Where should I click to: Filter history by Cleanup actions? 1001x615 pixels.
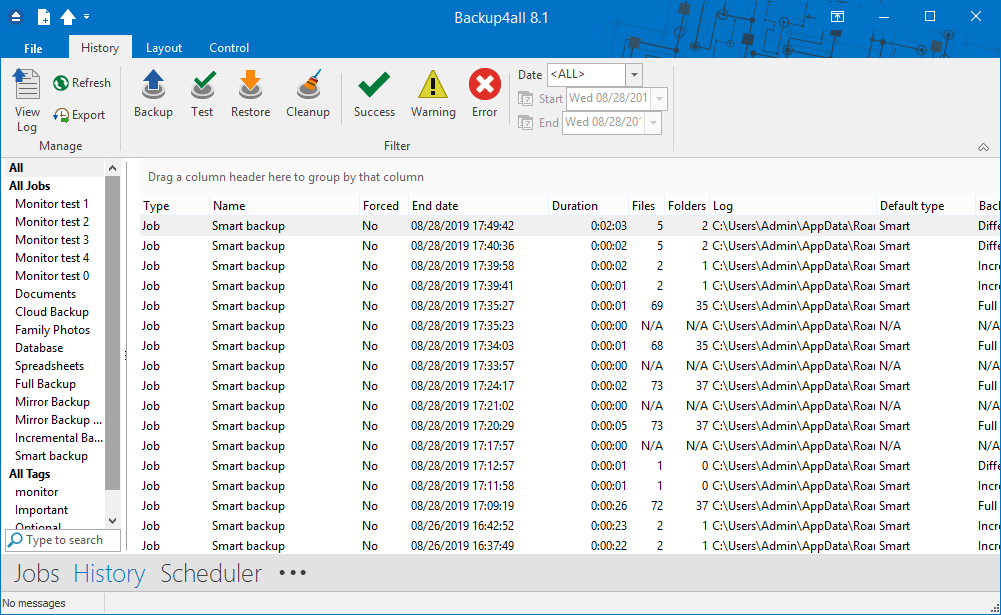tap(308, 94)
